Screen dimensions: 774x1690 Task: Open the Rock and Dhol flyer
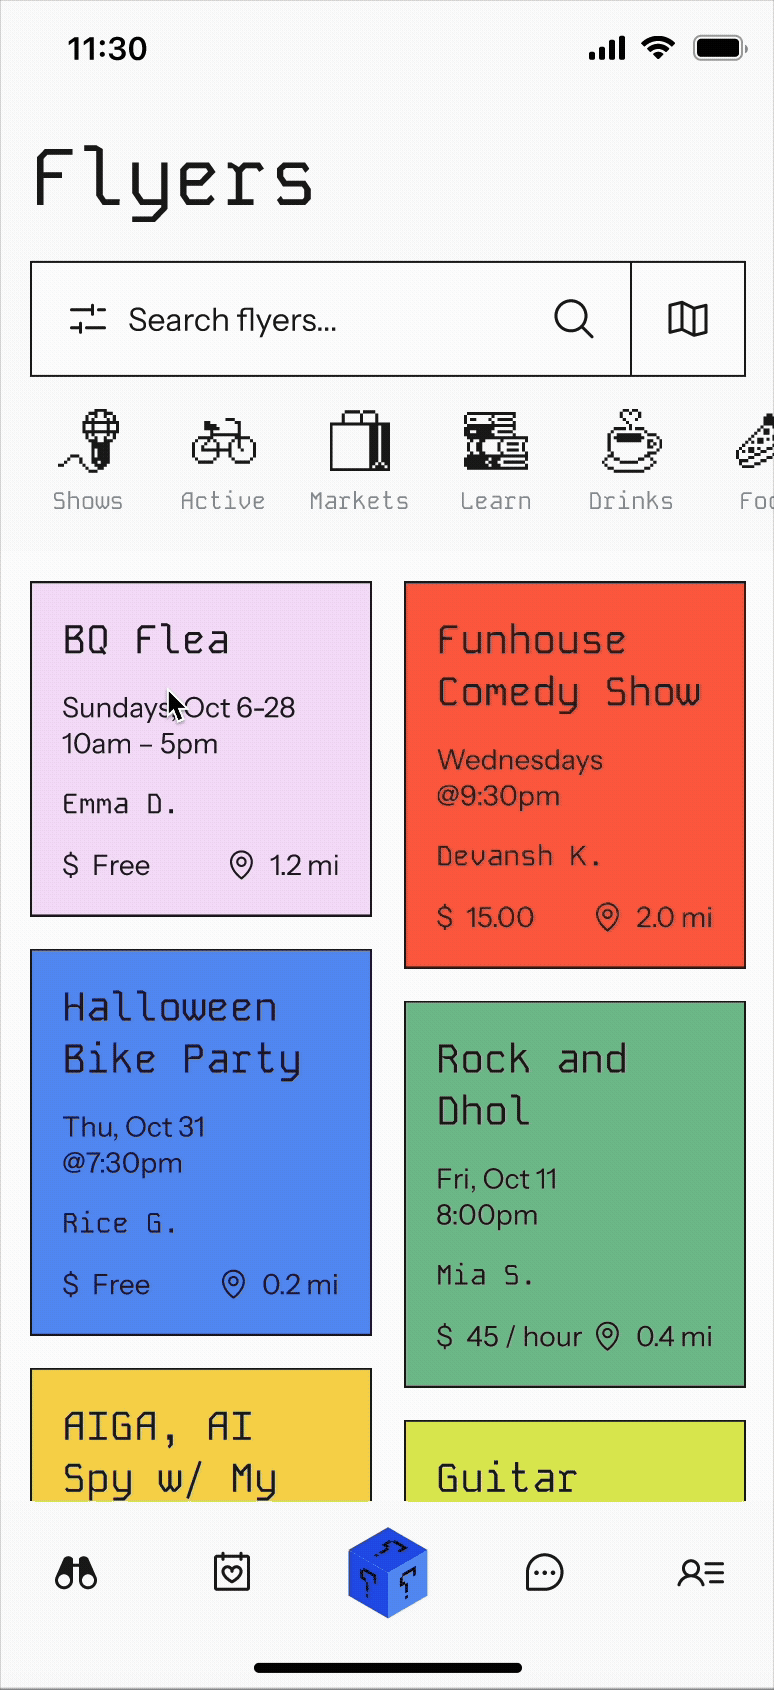pyautogui.click(x=575, y=1194)
